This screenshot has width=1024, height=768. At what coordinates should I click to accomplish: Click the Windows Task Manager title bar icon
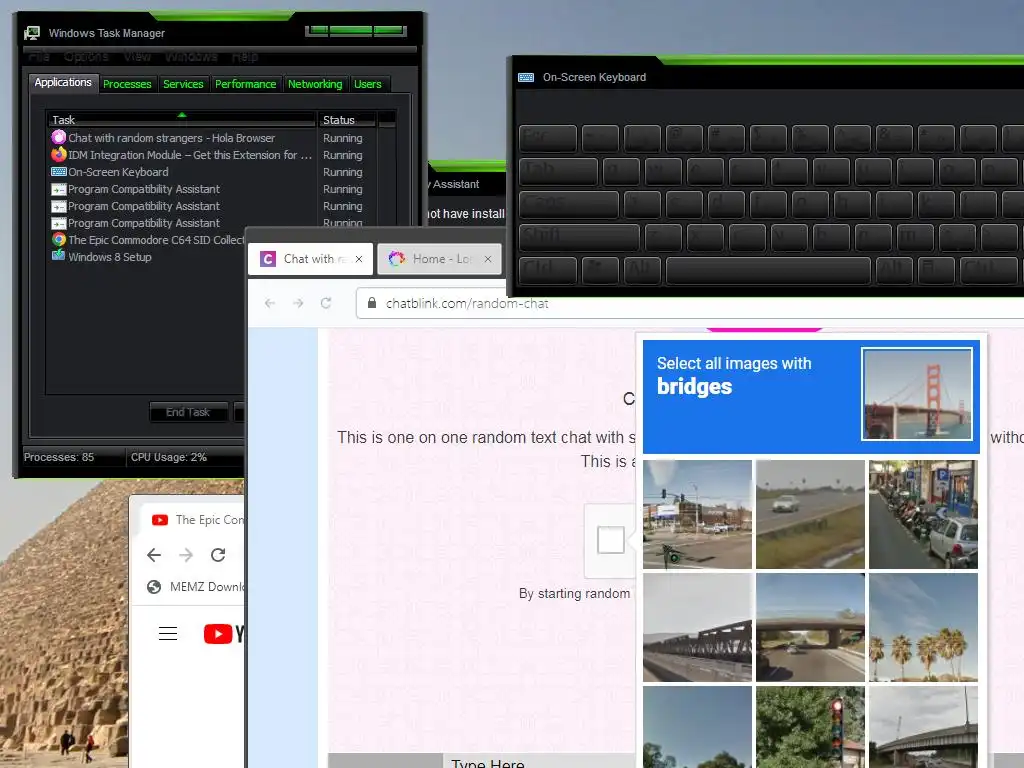click(31, 33)
